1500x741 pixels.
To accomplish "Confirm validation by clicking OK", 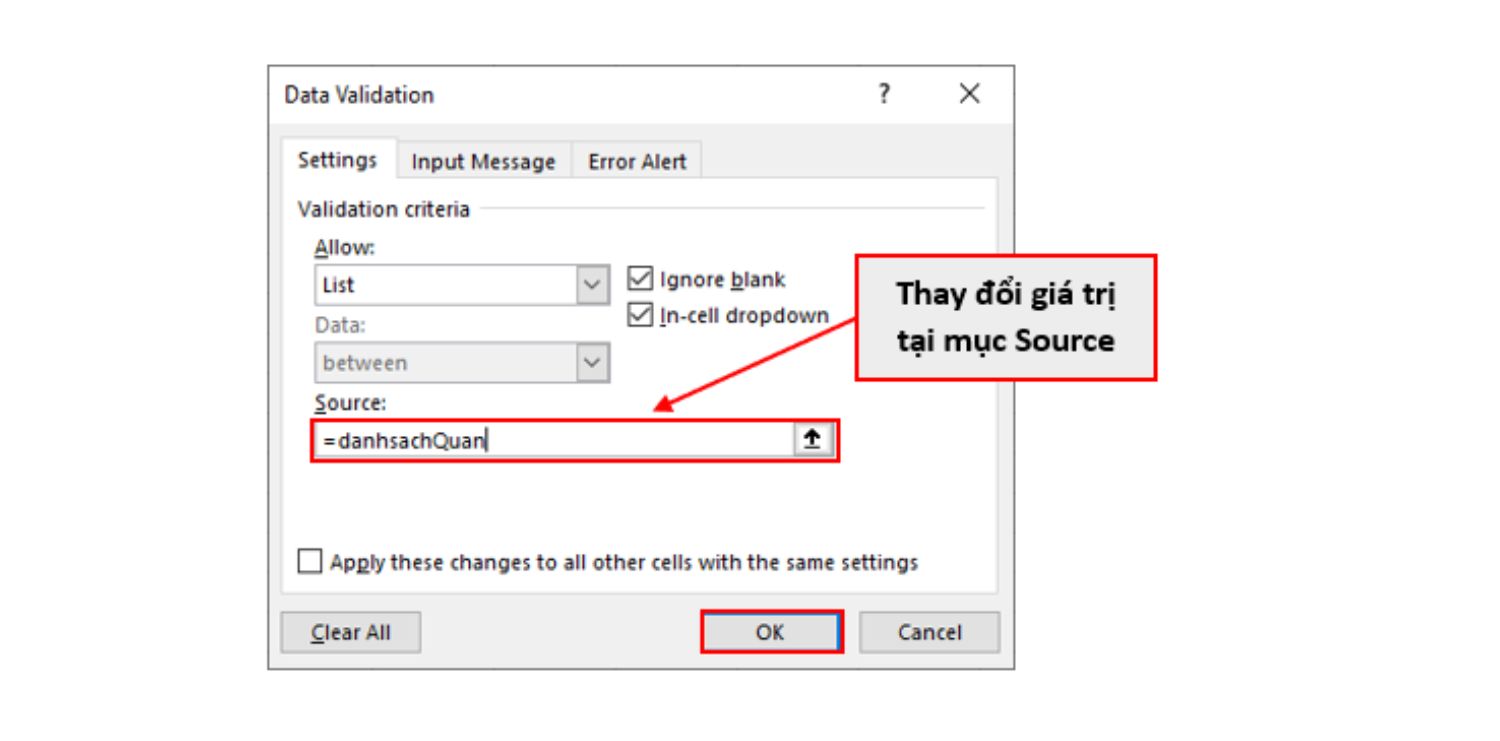I will pos(770,630).
